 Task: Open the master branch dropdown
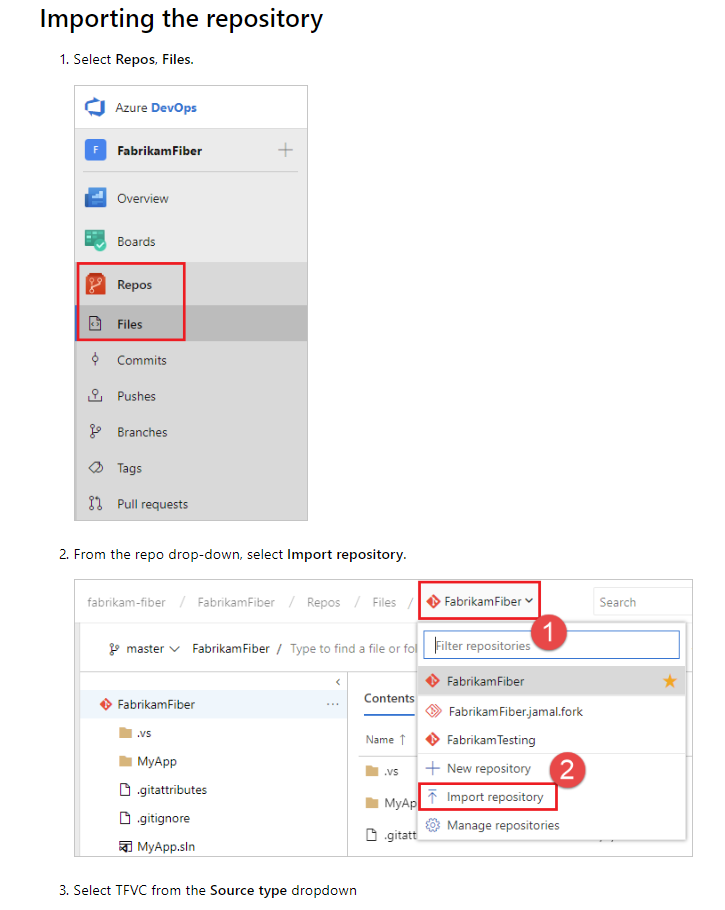[145, 649]
